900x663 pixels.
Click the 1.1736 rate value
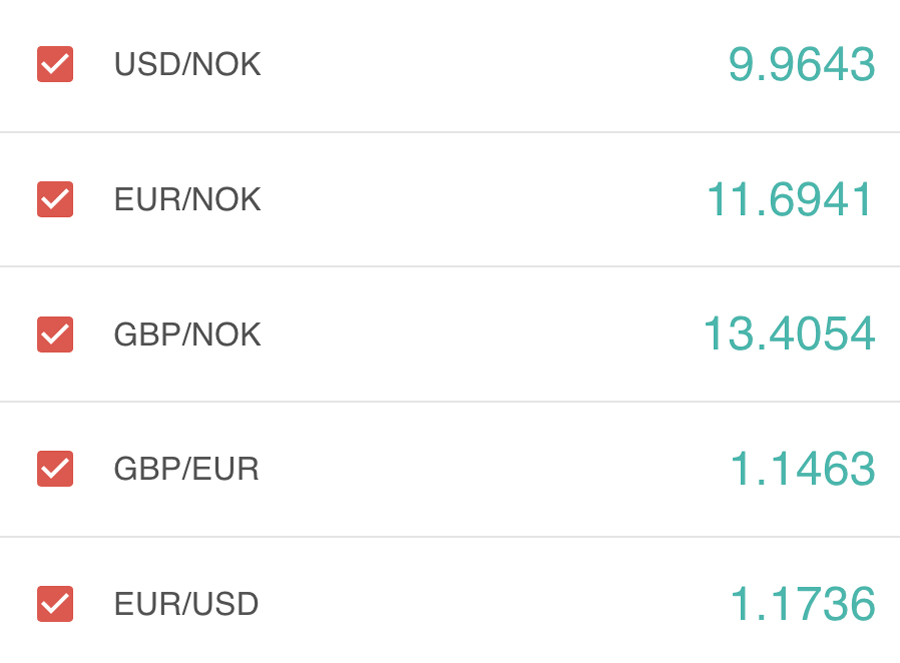coord(802,604)
